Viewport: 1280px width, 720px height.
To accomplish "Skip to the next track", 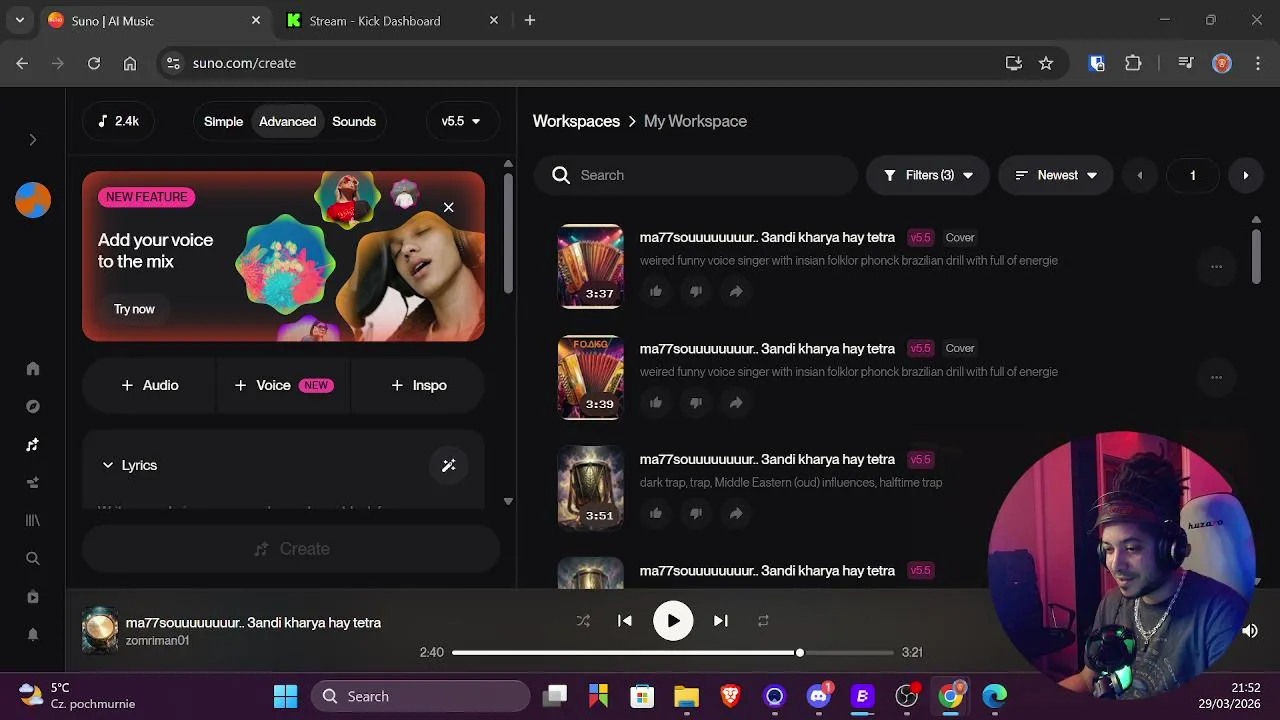I will point(720,621).
